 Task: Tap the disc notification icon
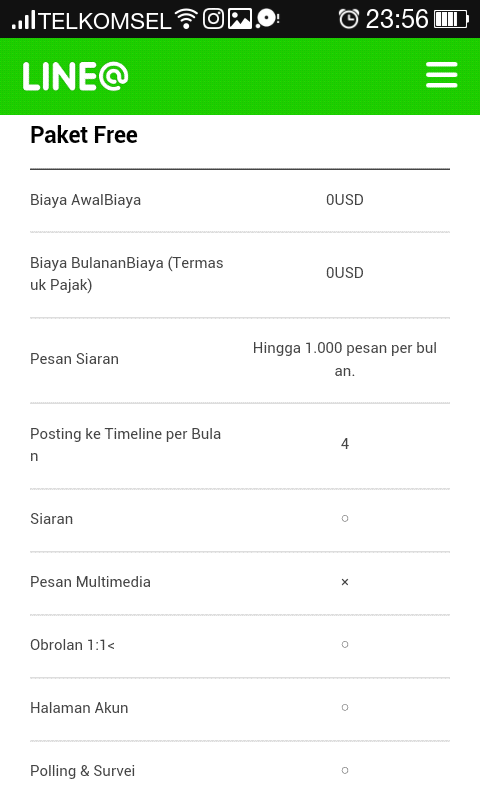[267, 19]
